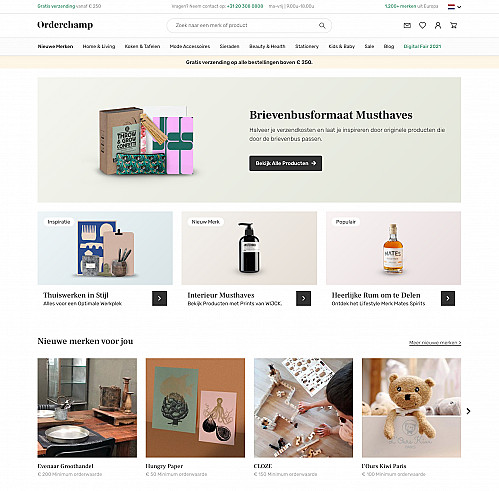Show next brands with carousel chevron

coord(468,411)
